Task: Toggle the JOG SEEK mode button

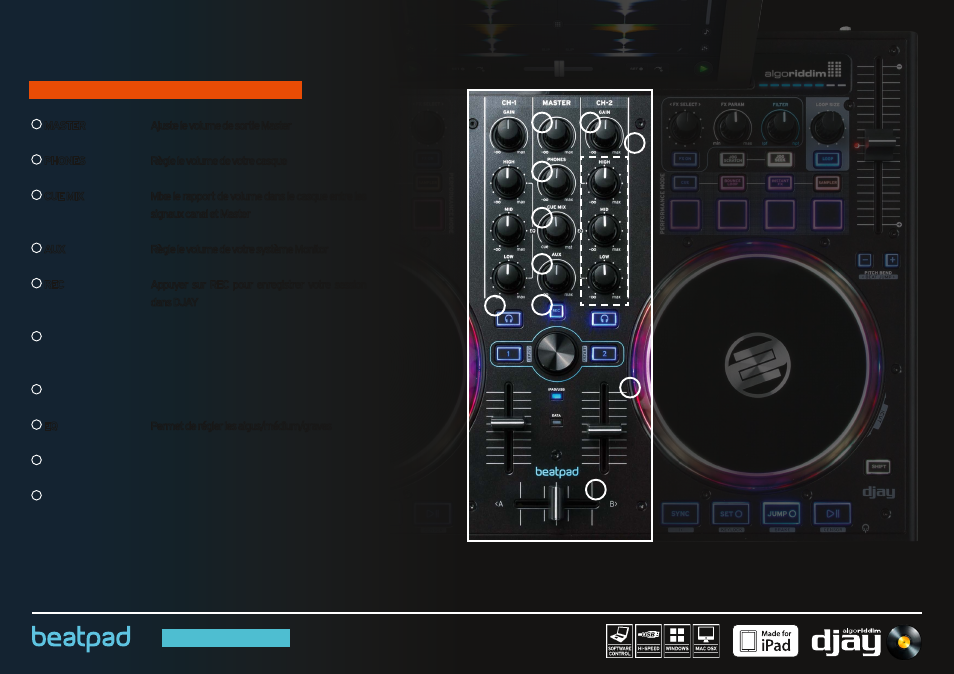Action: click(x=779, y=159)
